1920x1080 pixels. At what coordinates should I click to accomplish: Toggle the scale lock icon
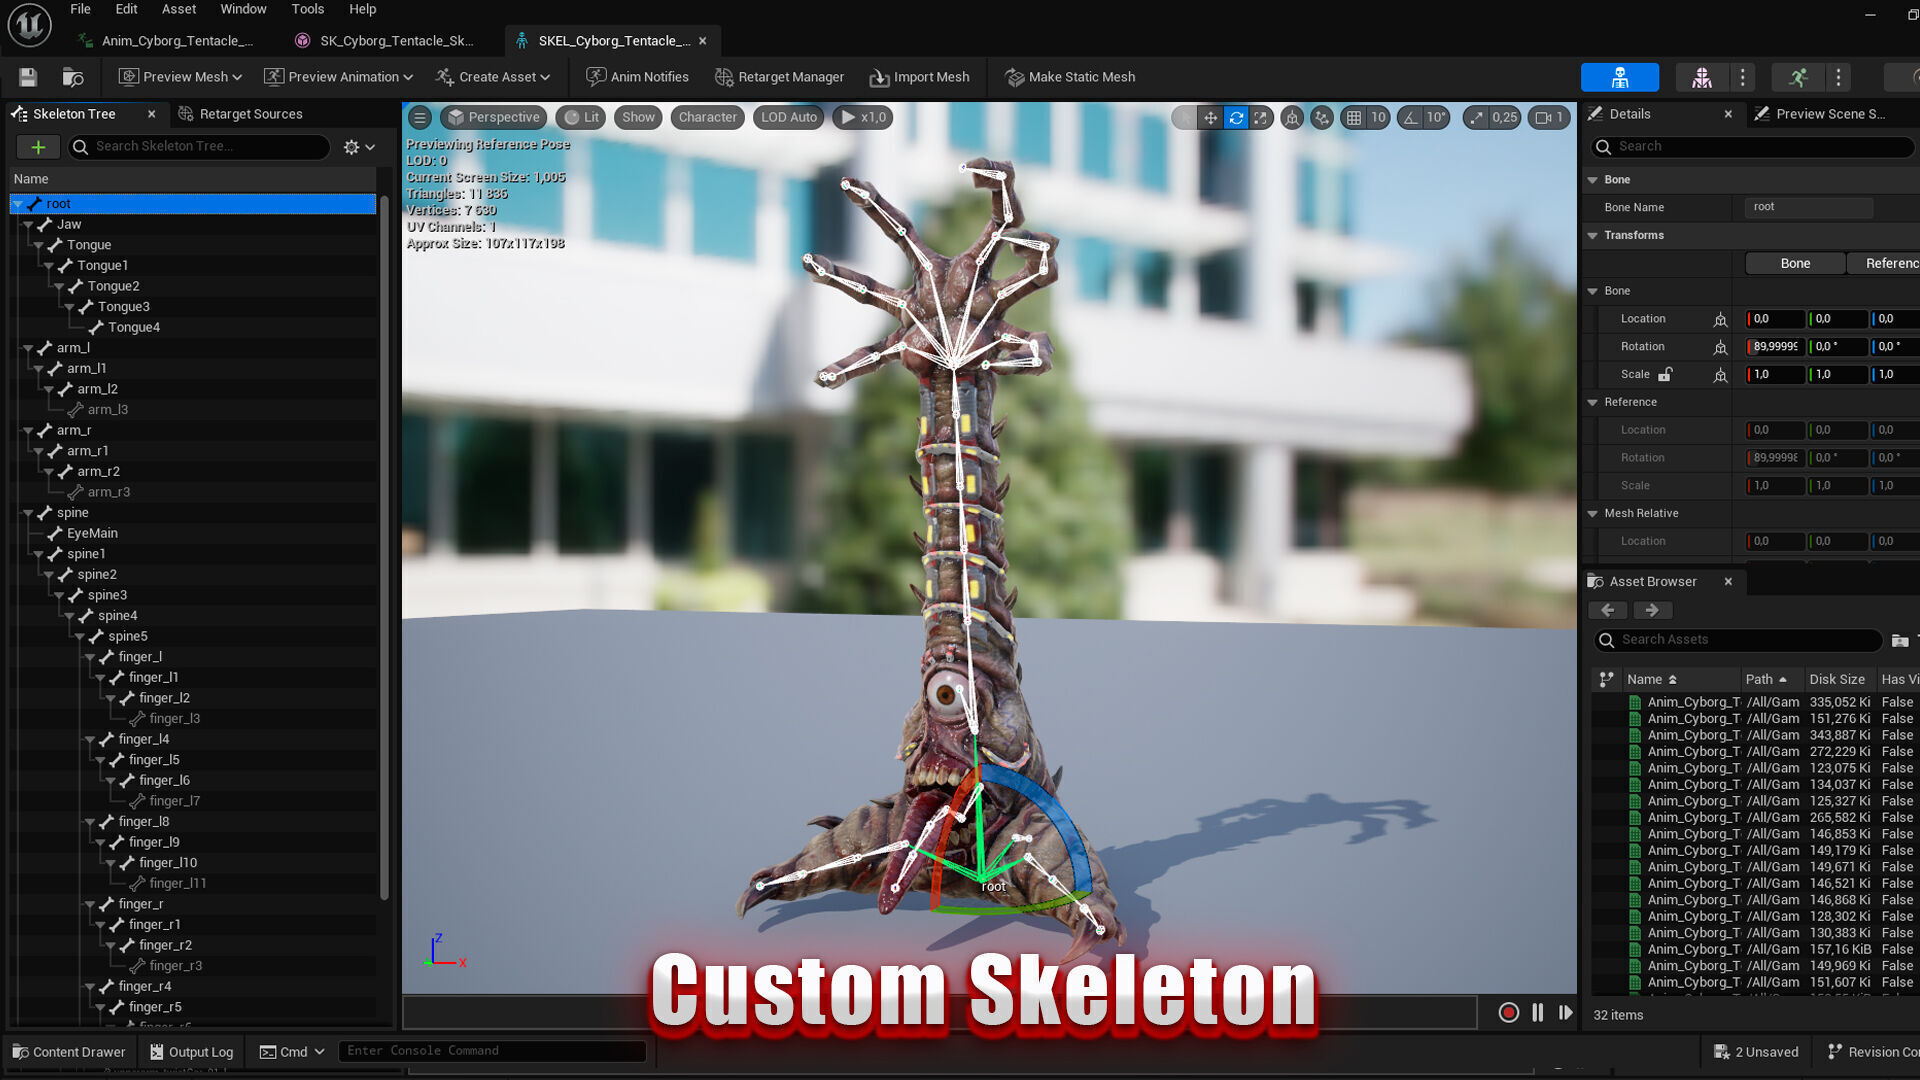point(1665,374)
